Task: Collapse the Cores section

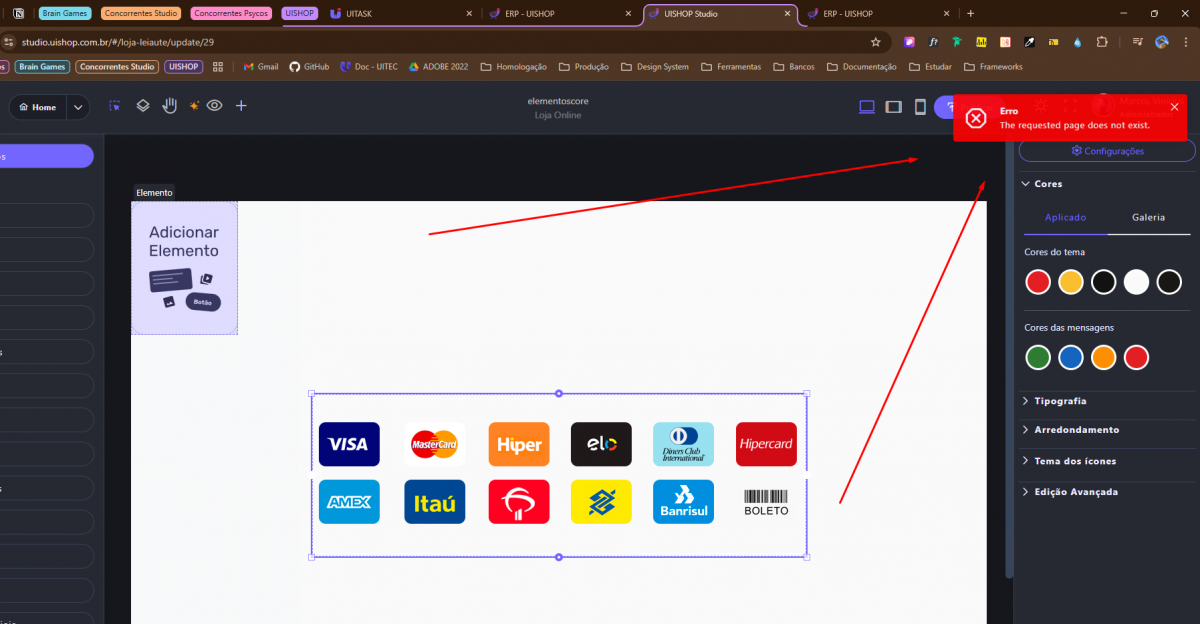Action: tap(1048, 184)
